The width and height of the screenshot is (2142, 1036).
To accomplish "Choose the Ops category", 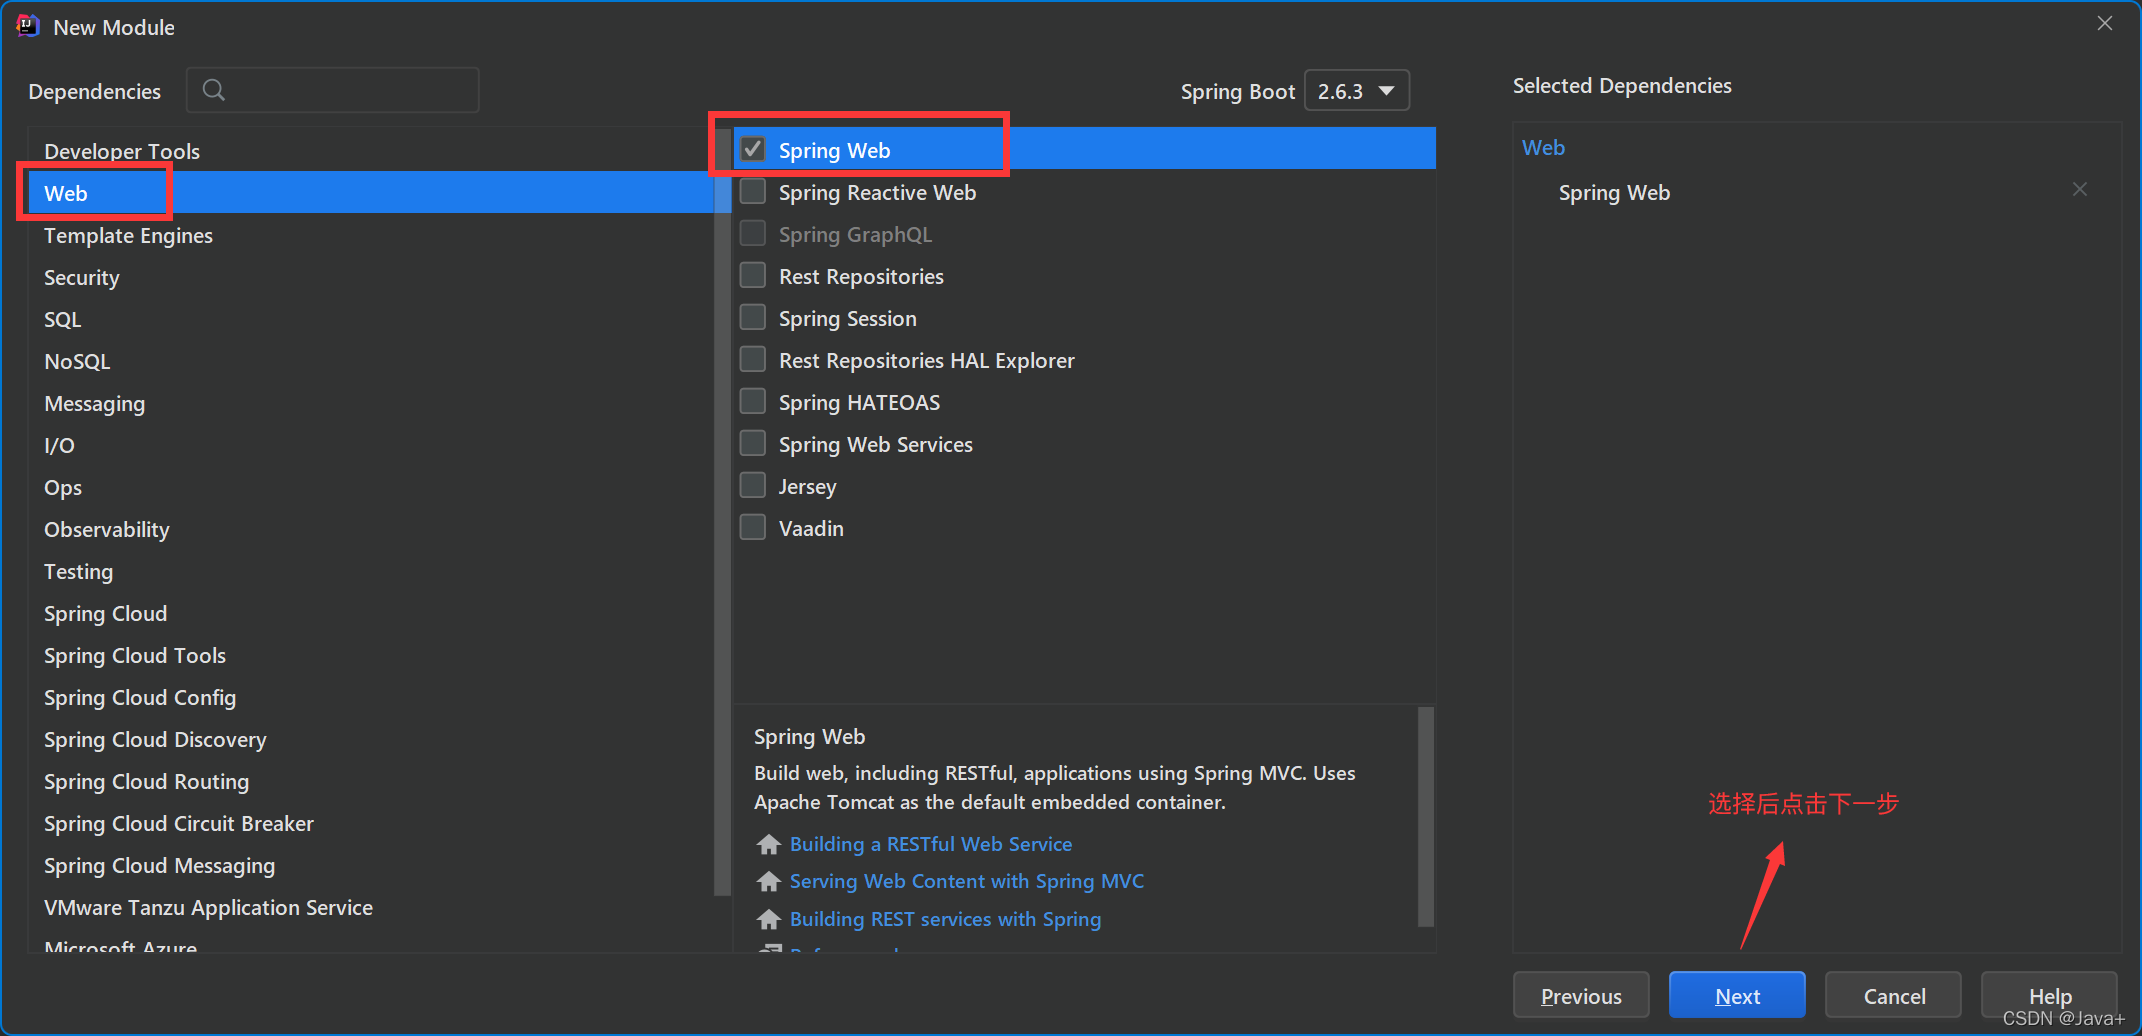I will coord(371,487).
